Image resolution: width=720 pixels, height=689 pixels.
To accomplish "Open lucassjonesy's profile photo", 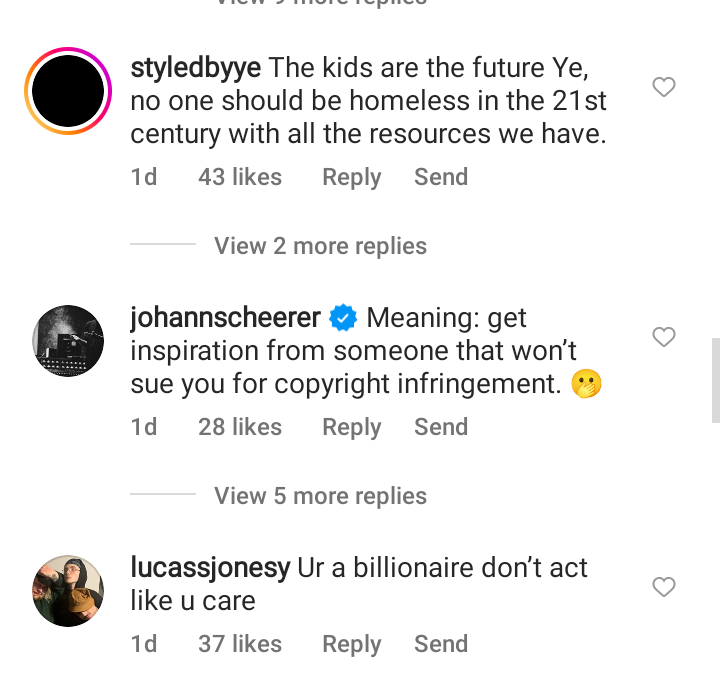I will point(68,591).
